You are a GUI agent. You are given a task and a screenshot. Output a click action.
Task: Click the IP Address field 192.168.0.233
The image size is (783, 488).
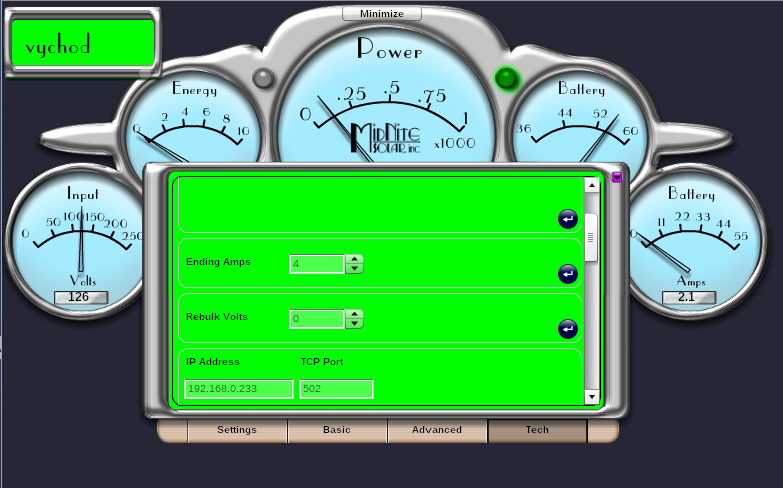[x=239, y=389]
